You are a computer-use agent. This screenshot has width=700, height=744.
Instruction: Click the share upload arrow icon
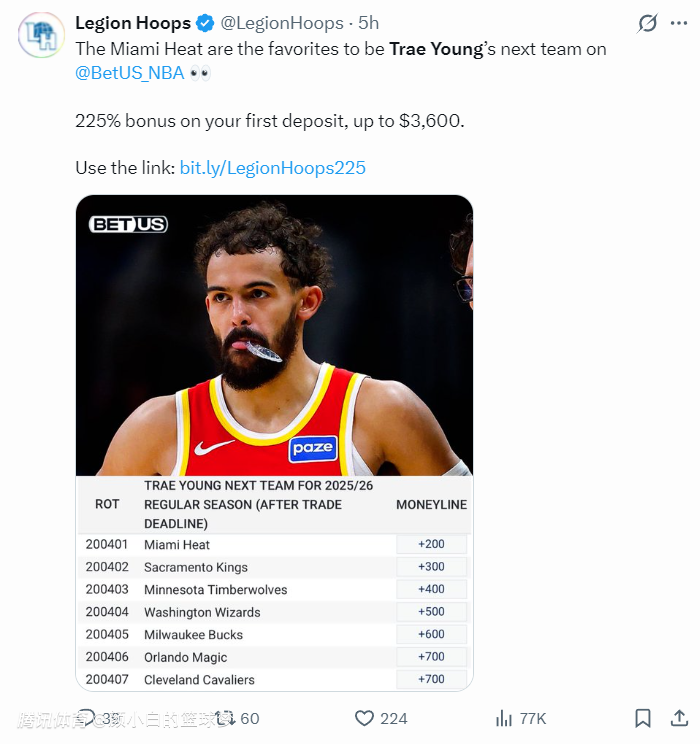pos(679,718)
